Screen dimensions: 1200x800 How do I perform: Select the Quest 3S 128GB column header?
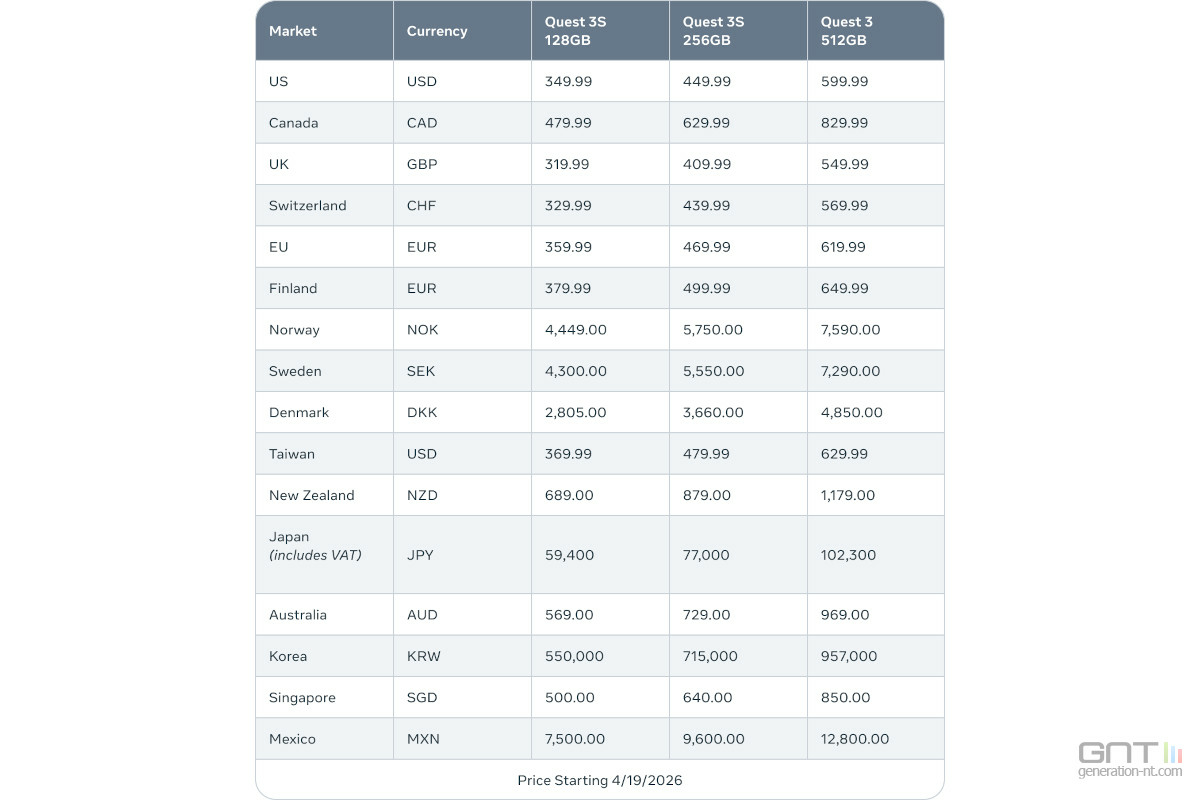point(575,31)
